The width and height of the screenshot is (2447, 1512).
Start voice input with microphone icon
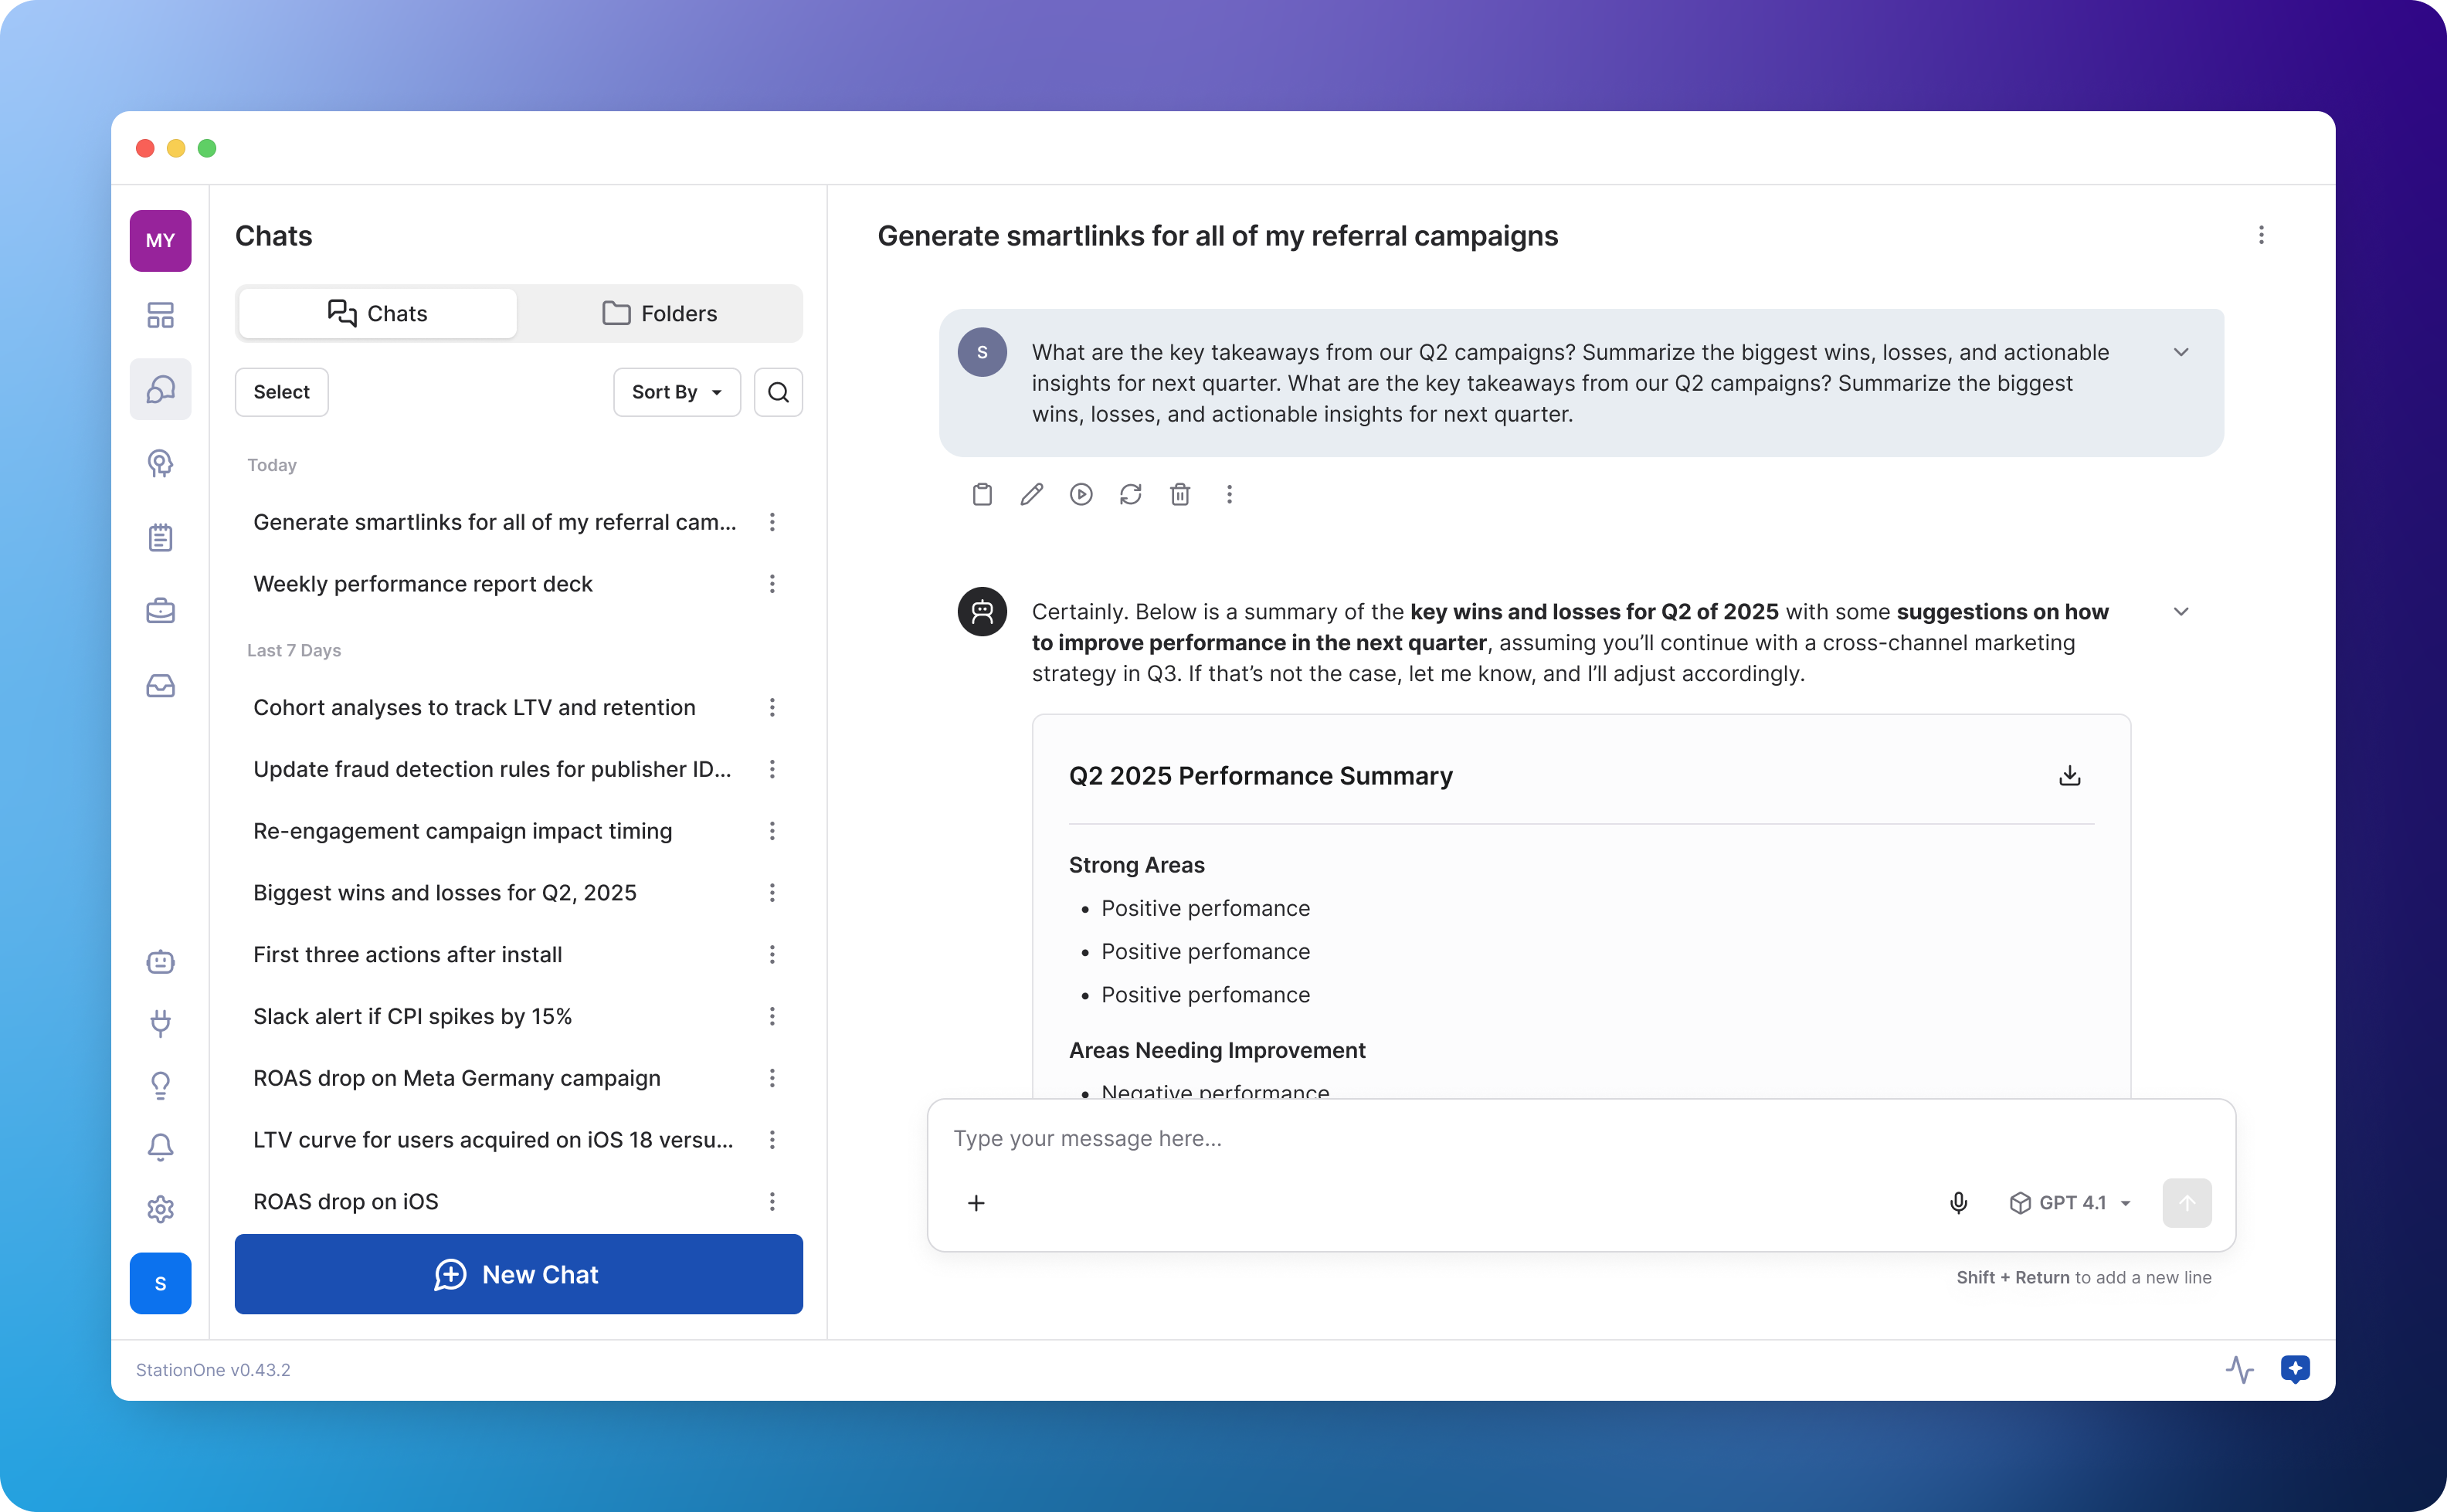click(1958, 1202)
